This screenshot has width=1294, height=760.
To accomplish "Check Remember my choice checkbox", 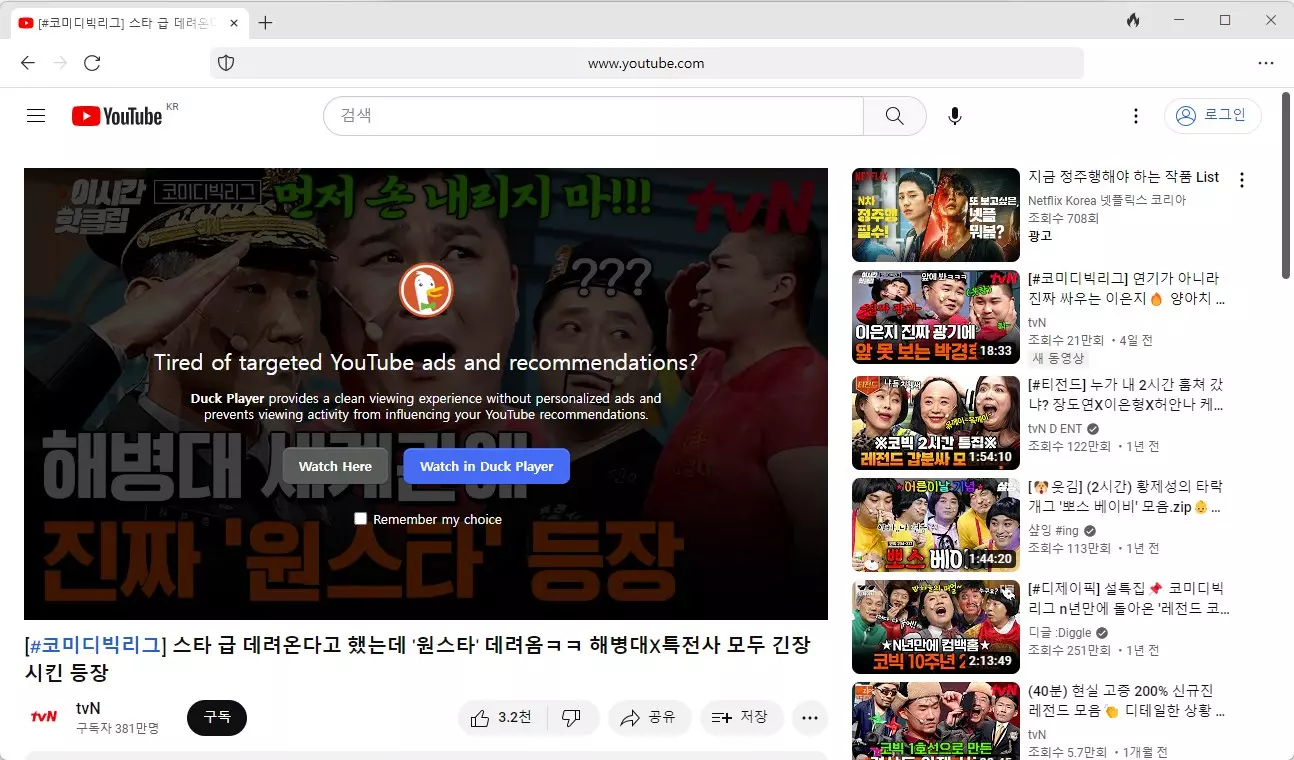I will (x=361, y=518).
